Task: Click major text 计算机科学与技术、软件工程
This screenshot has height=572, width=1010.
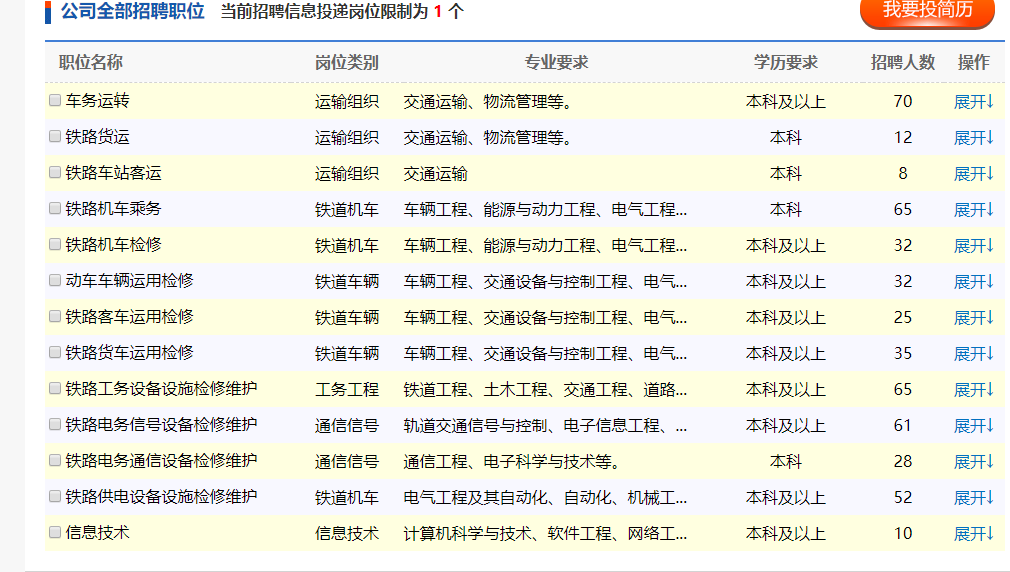Action: tap(545, 534)
